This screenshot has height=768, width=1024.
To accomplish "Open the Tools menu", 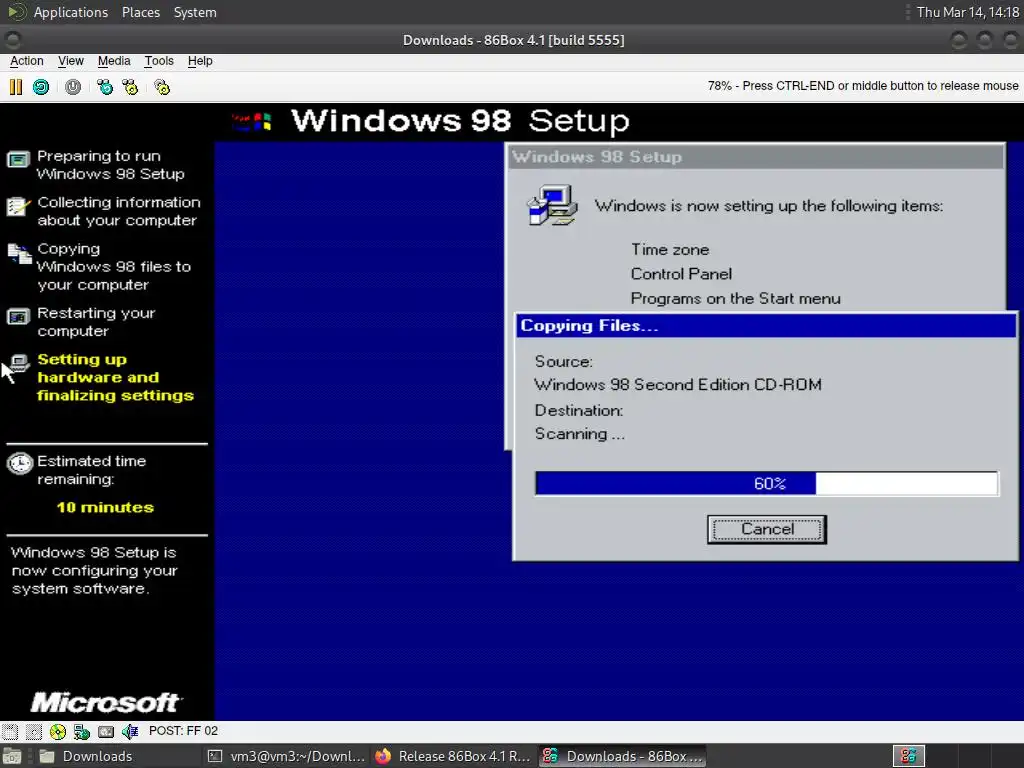I will 159,61.
